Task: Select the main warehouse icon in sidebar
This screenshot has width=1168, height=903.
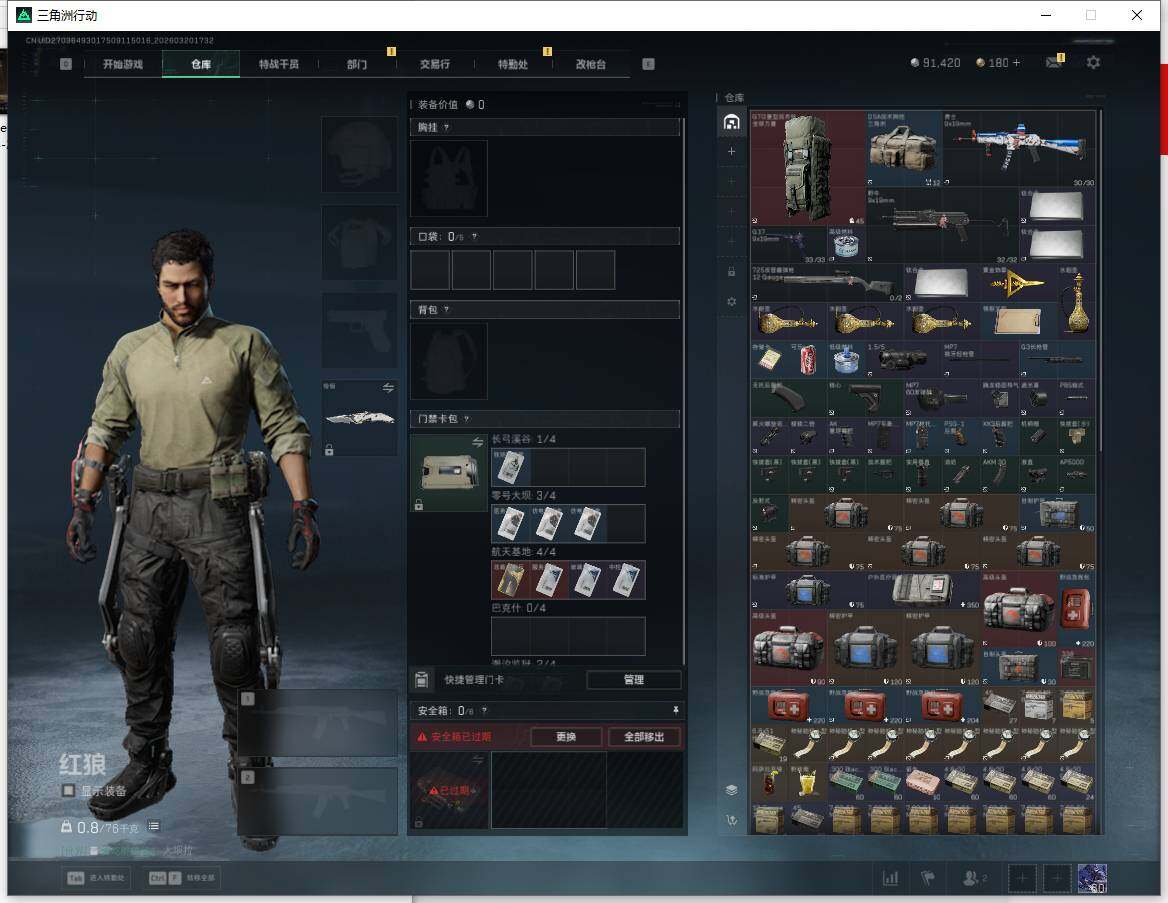Action: (731, 122)
